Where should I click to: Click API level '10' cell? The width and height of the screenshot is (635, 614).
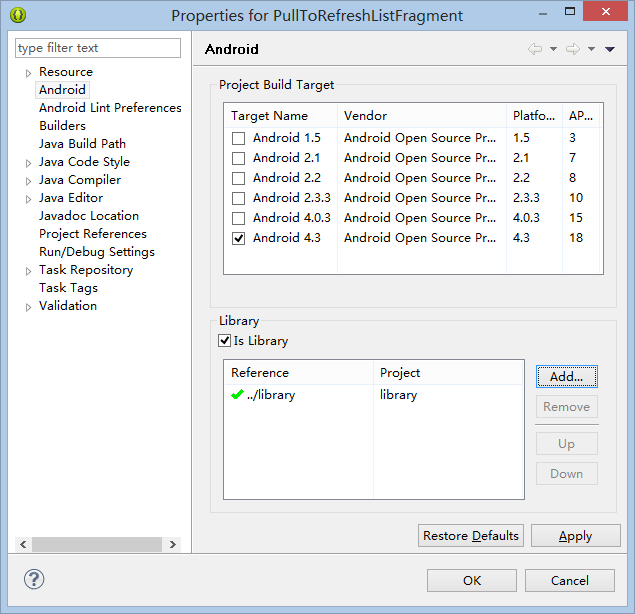coord(576,198)
